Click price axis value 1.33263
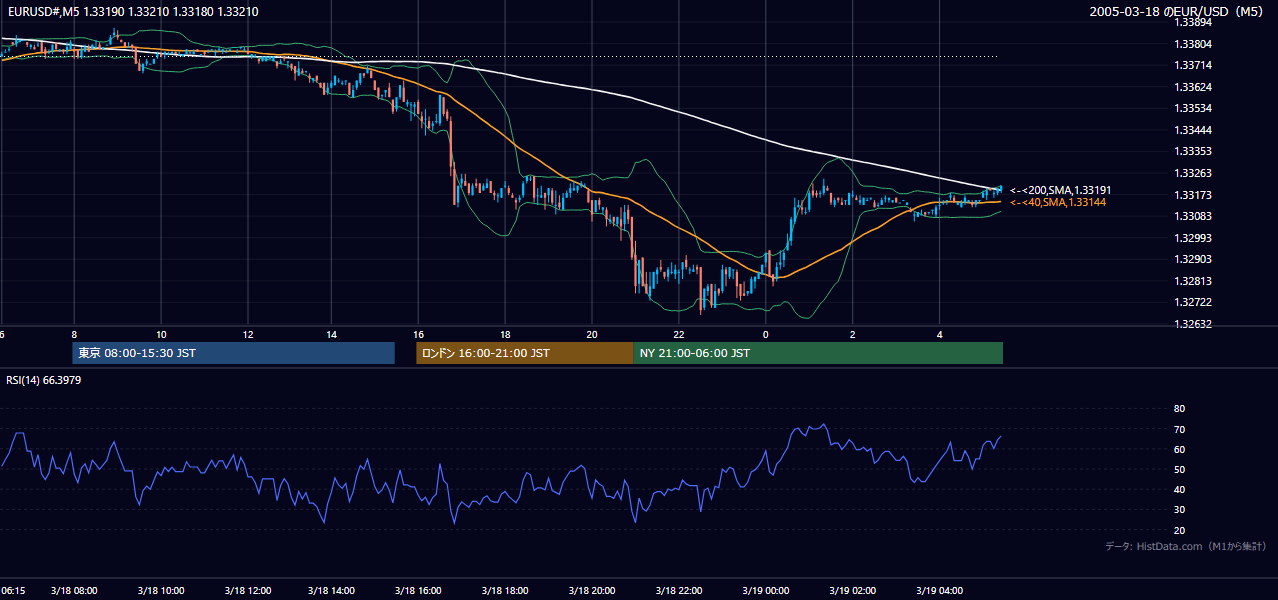The image size is (1278, 600). (1192, 173)
